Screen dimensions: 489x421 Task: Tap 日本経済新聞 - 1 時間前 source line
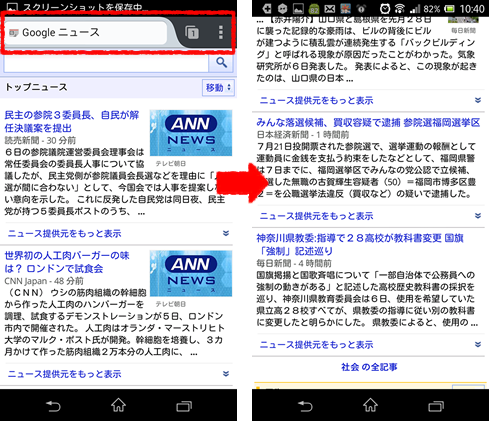303,135
